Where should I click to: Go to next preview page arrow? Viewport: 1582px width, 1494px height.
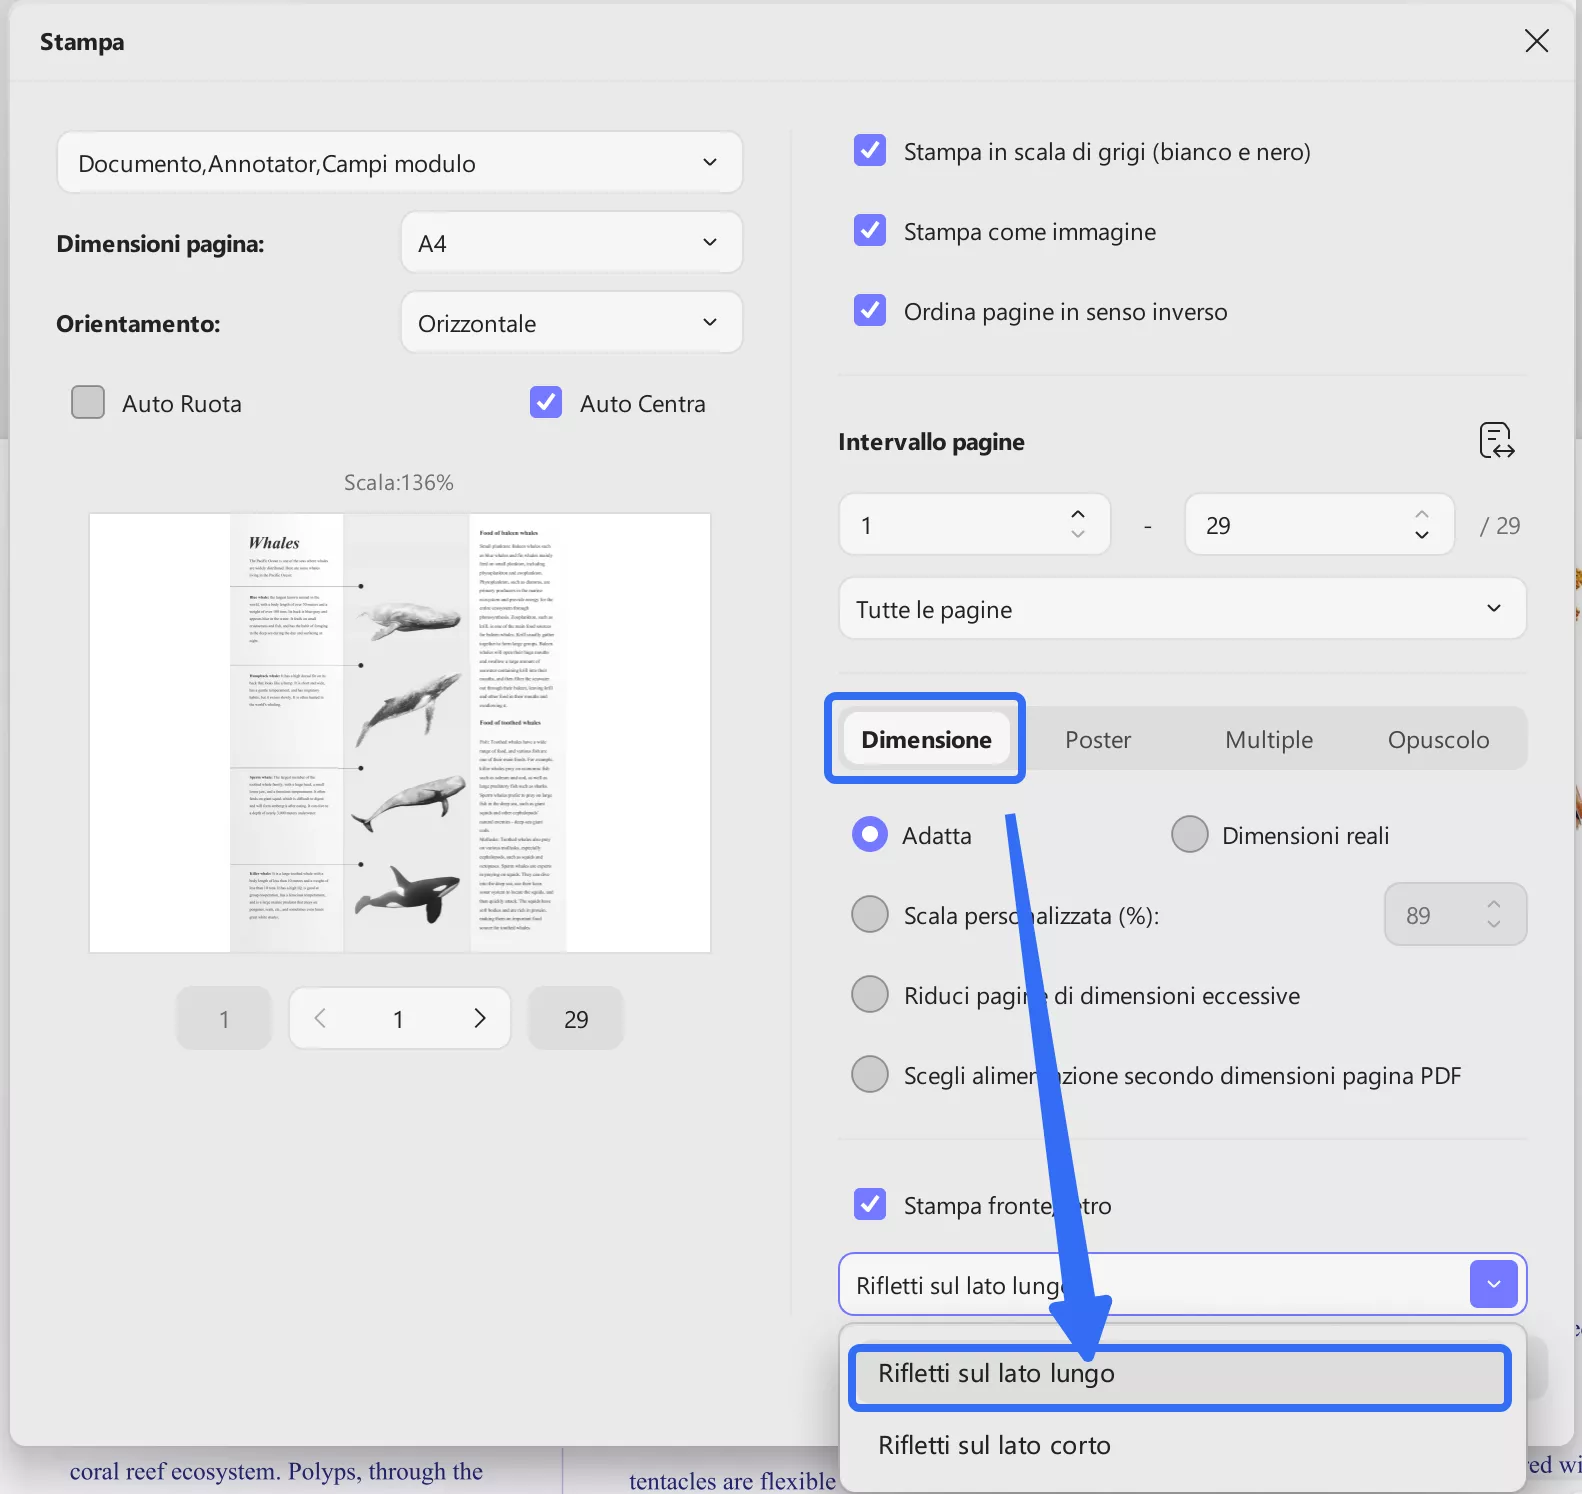point(480,1018)
